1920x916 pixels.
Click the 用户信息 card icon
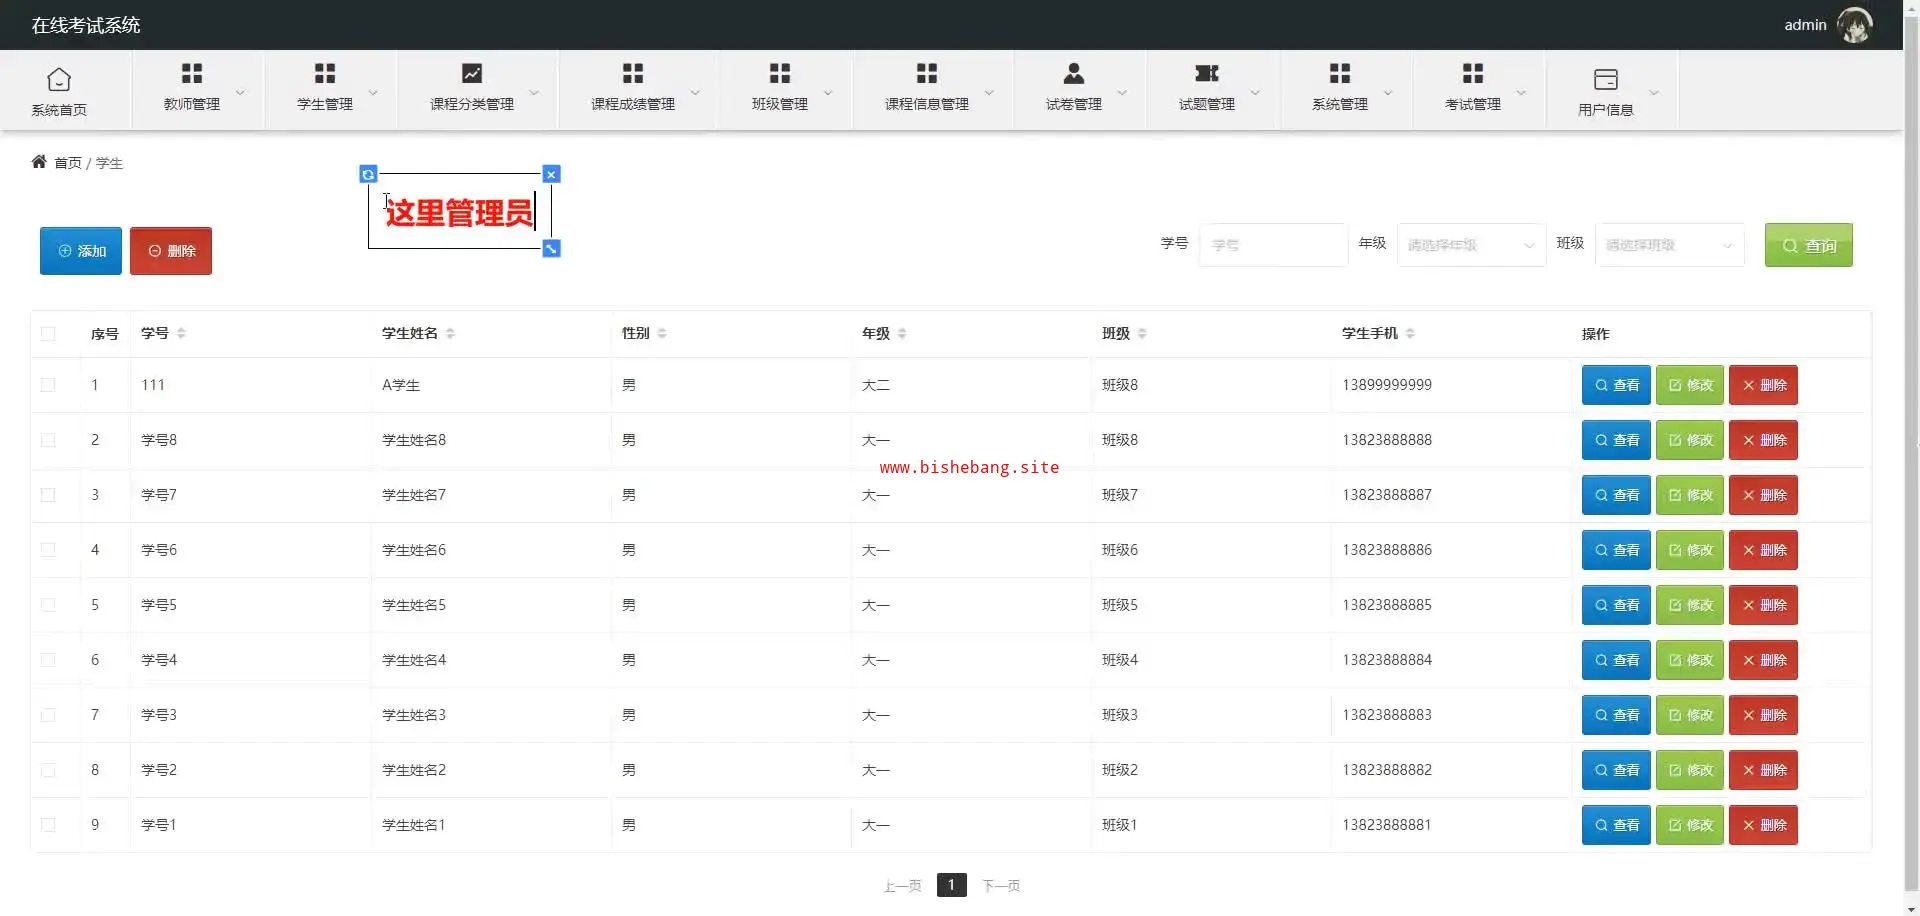(1605, 79)
